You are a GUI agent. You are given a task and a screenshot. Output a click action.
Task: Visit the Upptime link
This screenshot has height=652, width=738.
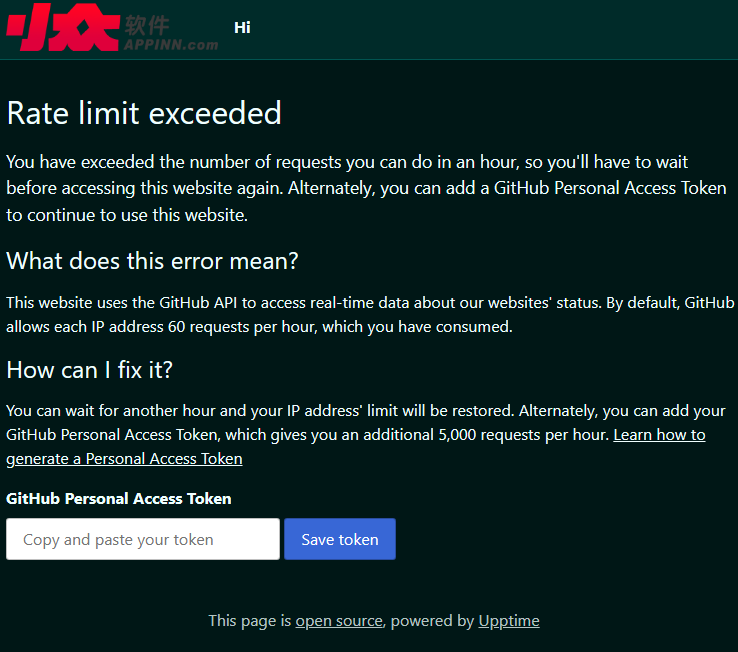508,621
